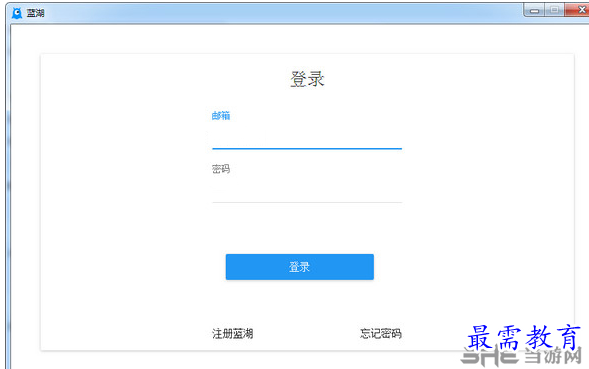
Task: Minimize the 蓝湖 window
Action: point(534,10)
